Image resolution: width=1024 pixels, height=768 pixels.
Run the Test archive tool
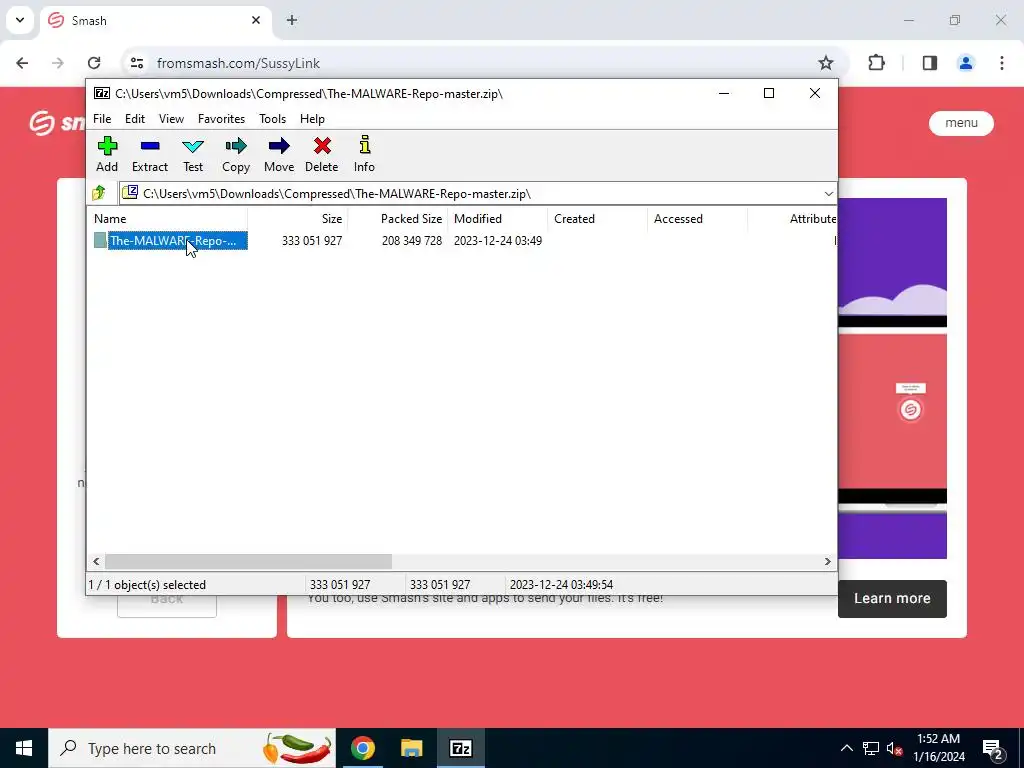tap(193, 153)
